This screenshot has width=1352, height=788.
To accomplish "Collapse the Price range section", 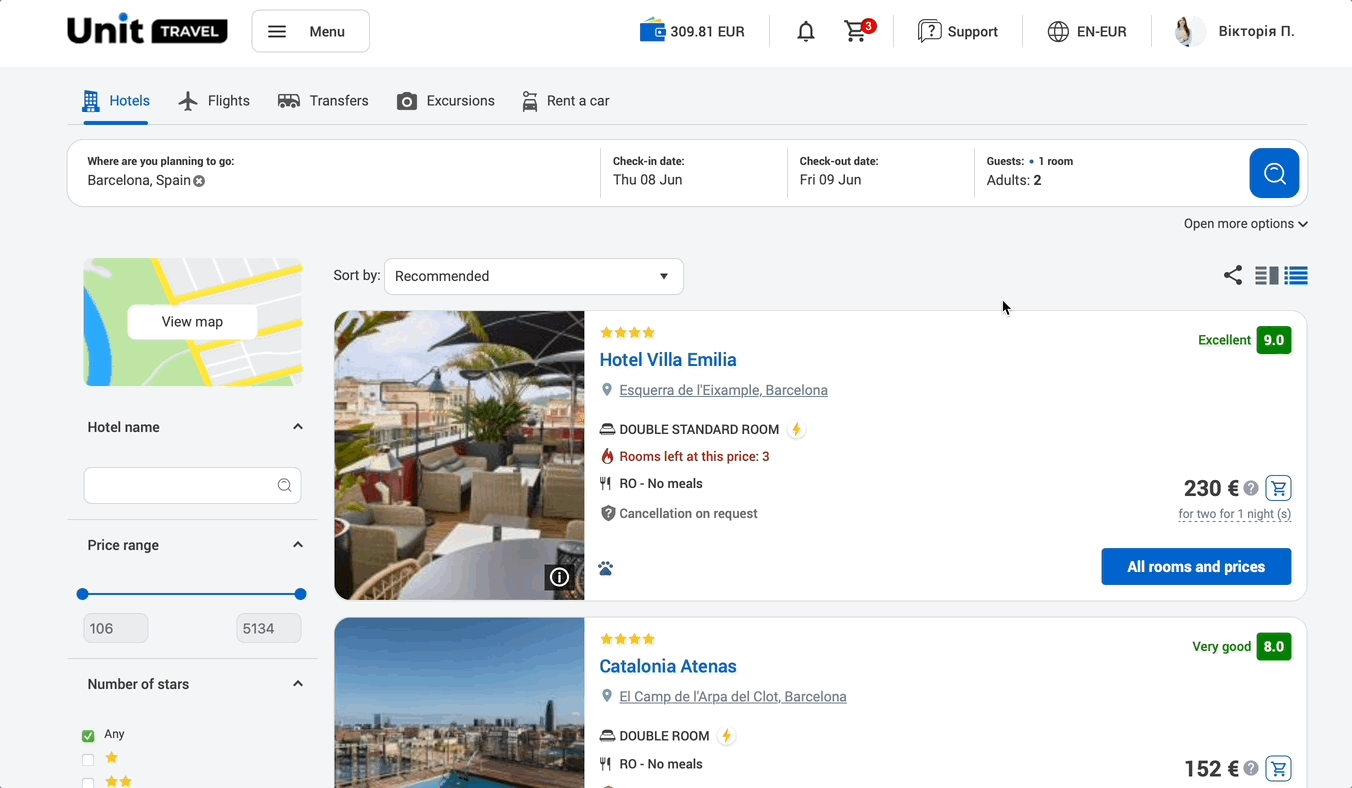I will tap(297, 545).
